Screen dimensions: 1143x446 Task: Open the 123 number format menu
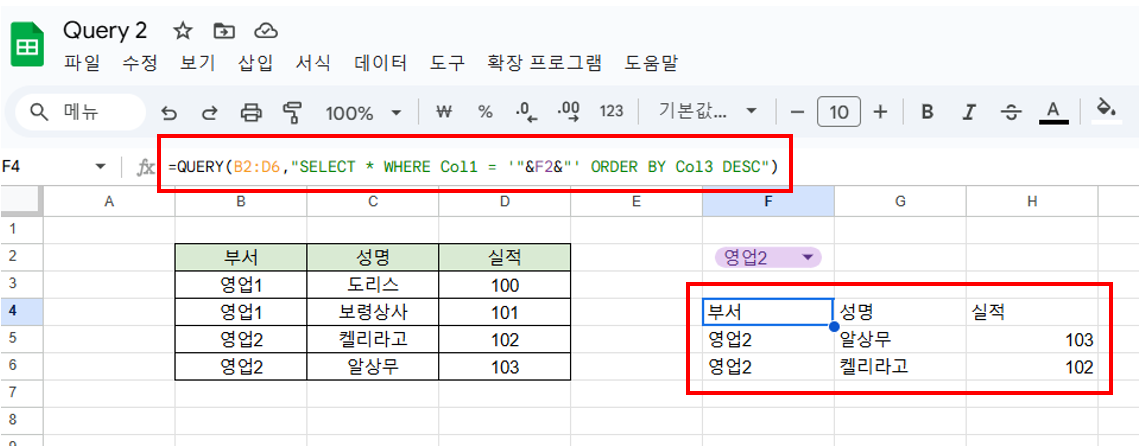click(x=611, y=112)
